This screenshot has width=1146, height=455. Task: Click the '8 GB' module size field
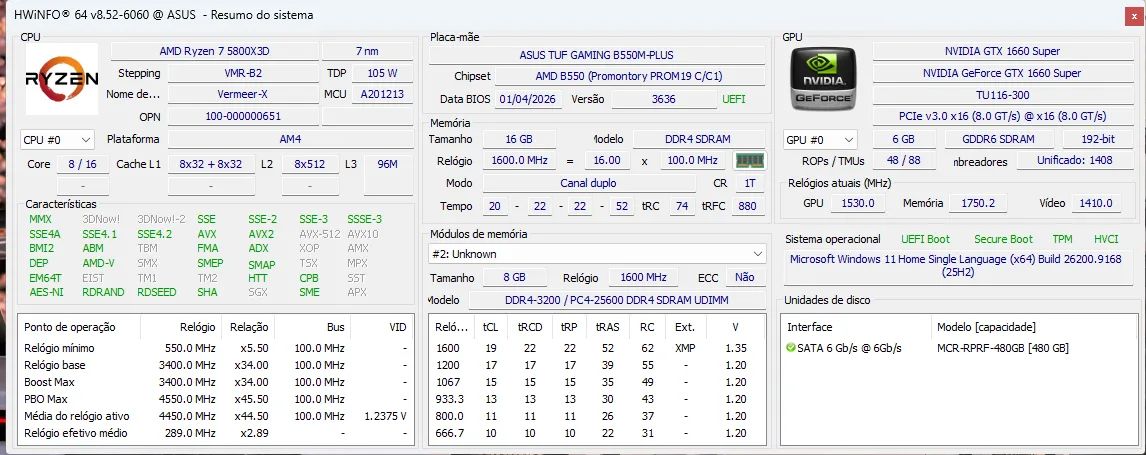pyautogui.click(x=515, y=278)
